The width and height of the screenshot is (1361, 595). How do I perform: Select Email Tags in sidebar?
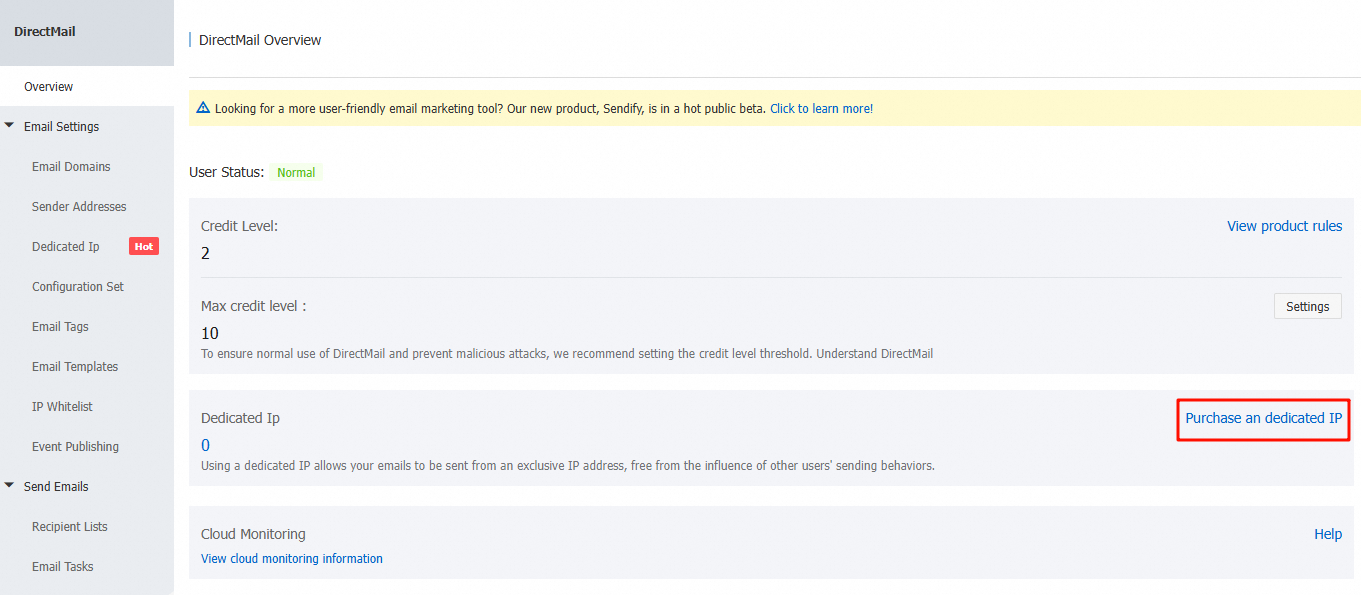click(x=60, y=327)
